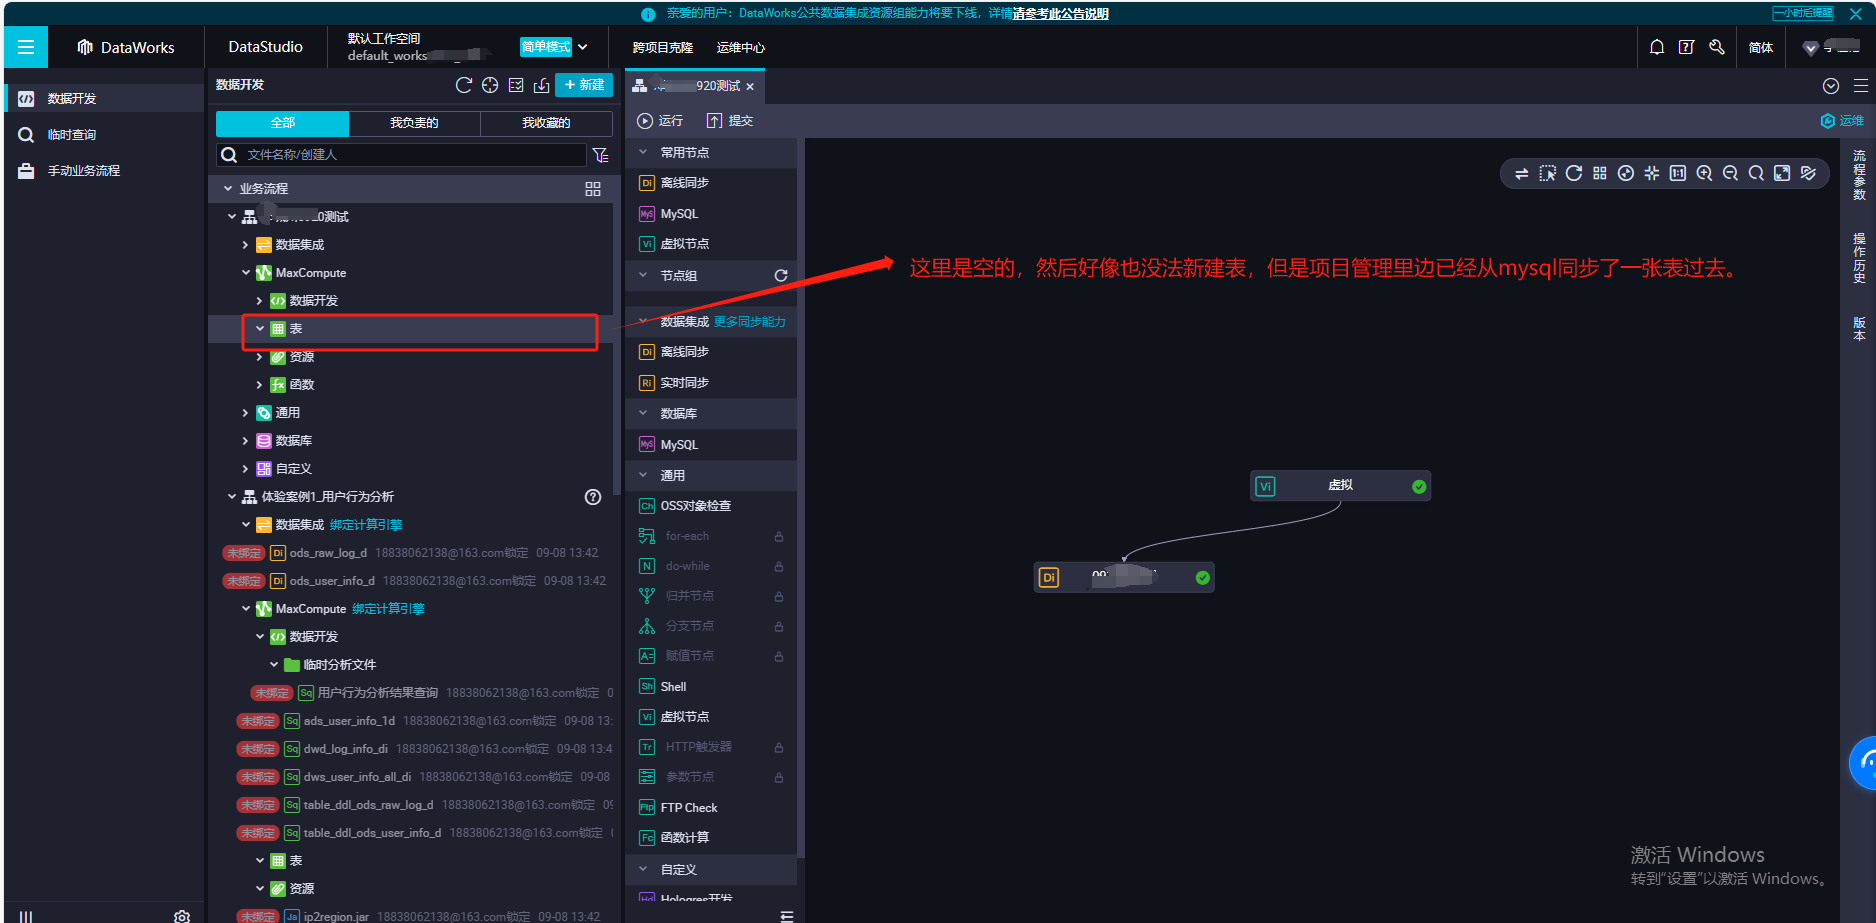Open 临时查询 in the left sidebar
The width and height of the screenshot is (1876, 923).
coord(104,134)
